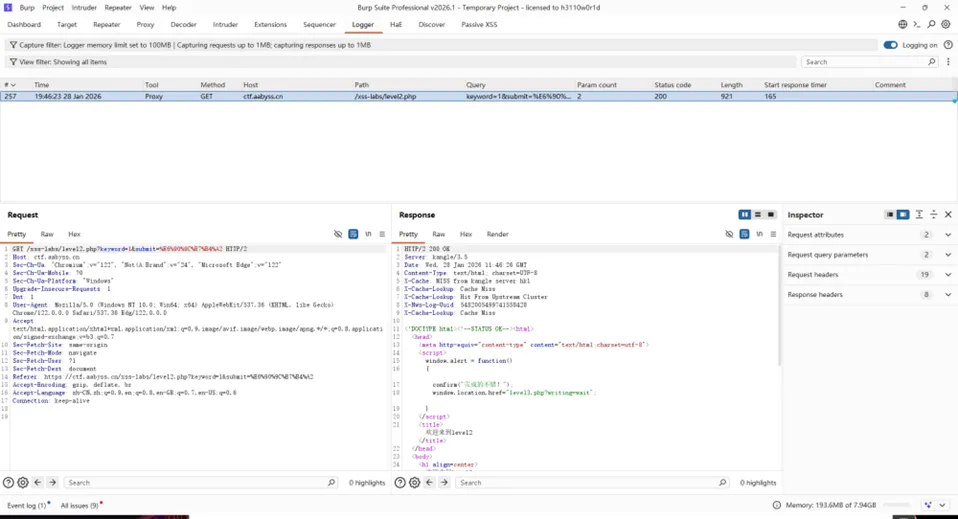The height and width of the screenshot is (519, 958).
Task: Click the top-right global search magnifier
Action: click(x=931, y=24)
